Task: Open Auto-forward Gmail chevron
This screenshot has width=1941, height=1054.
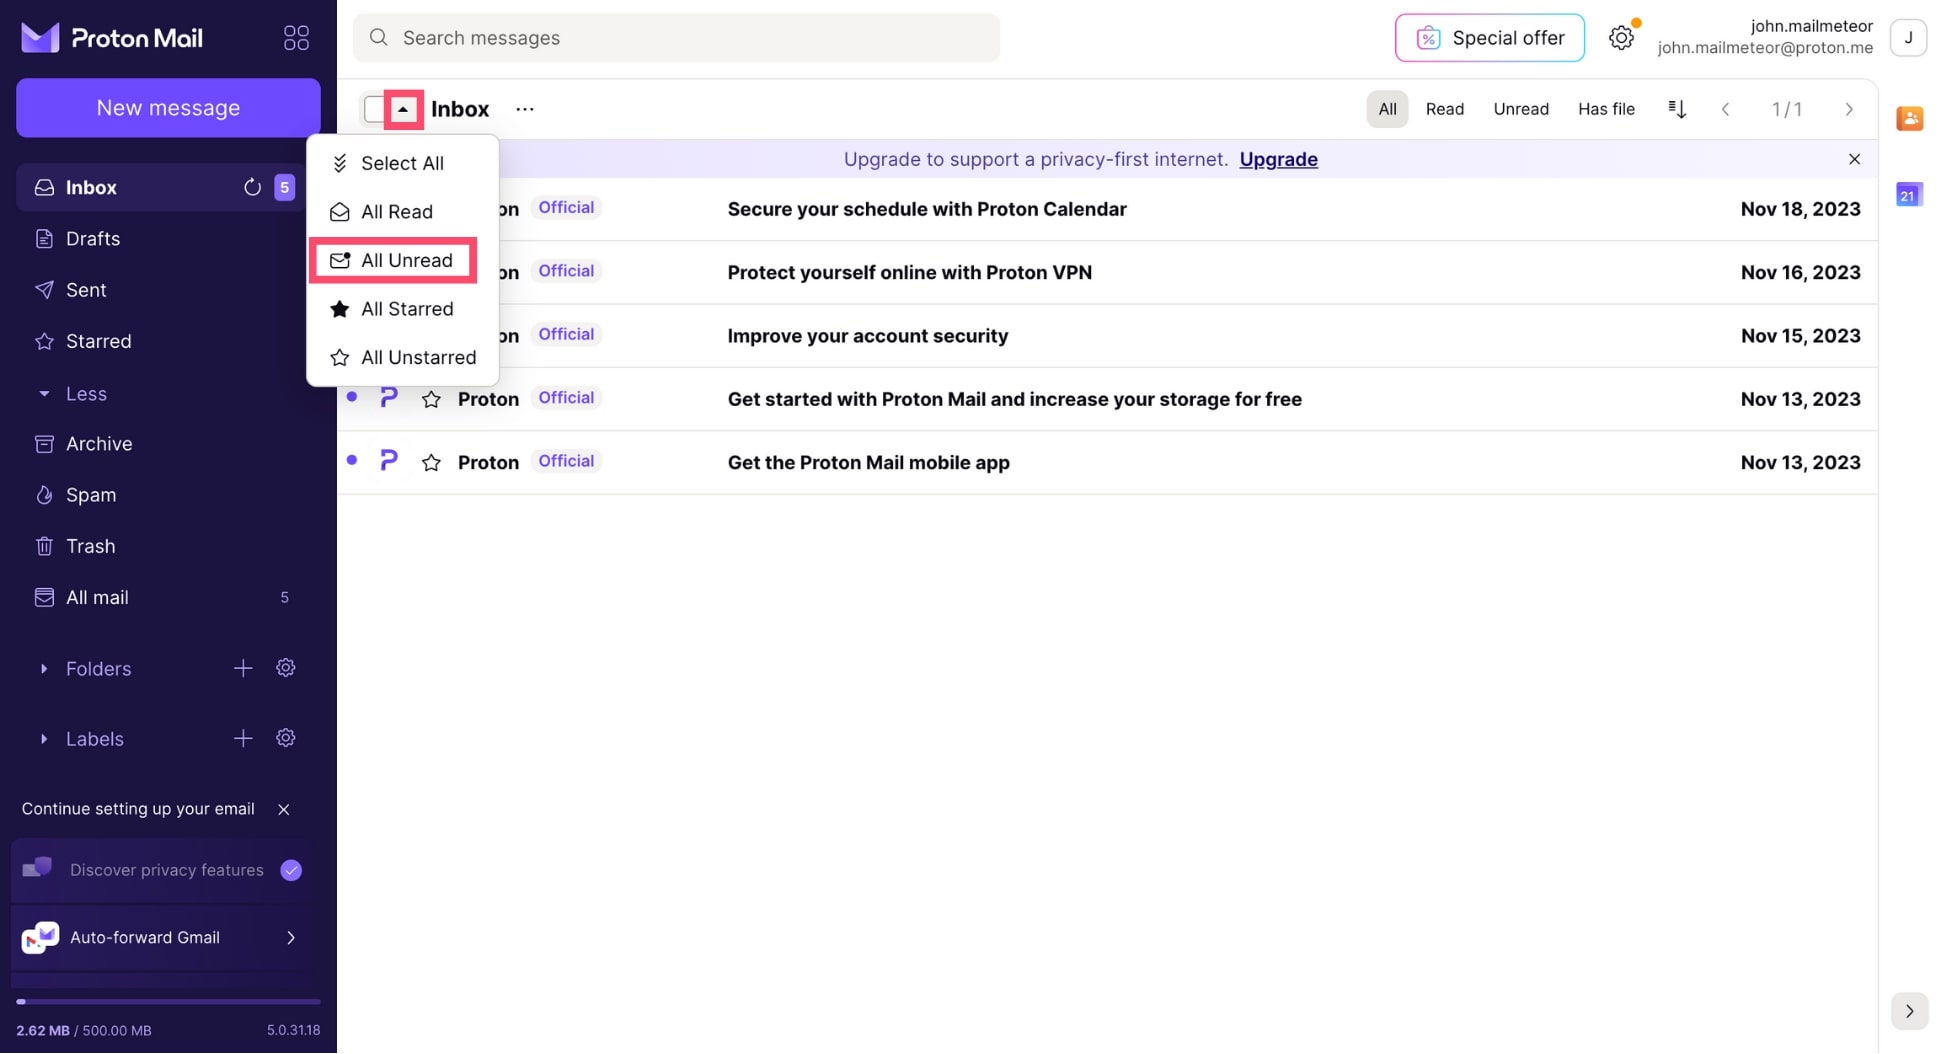Action: 291,937
